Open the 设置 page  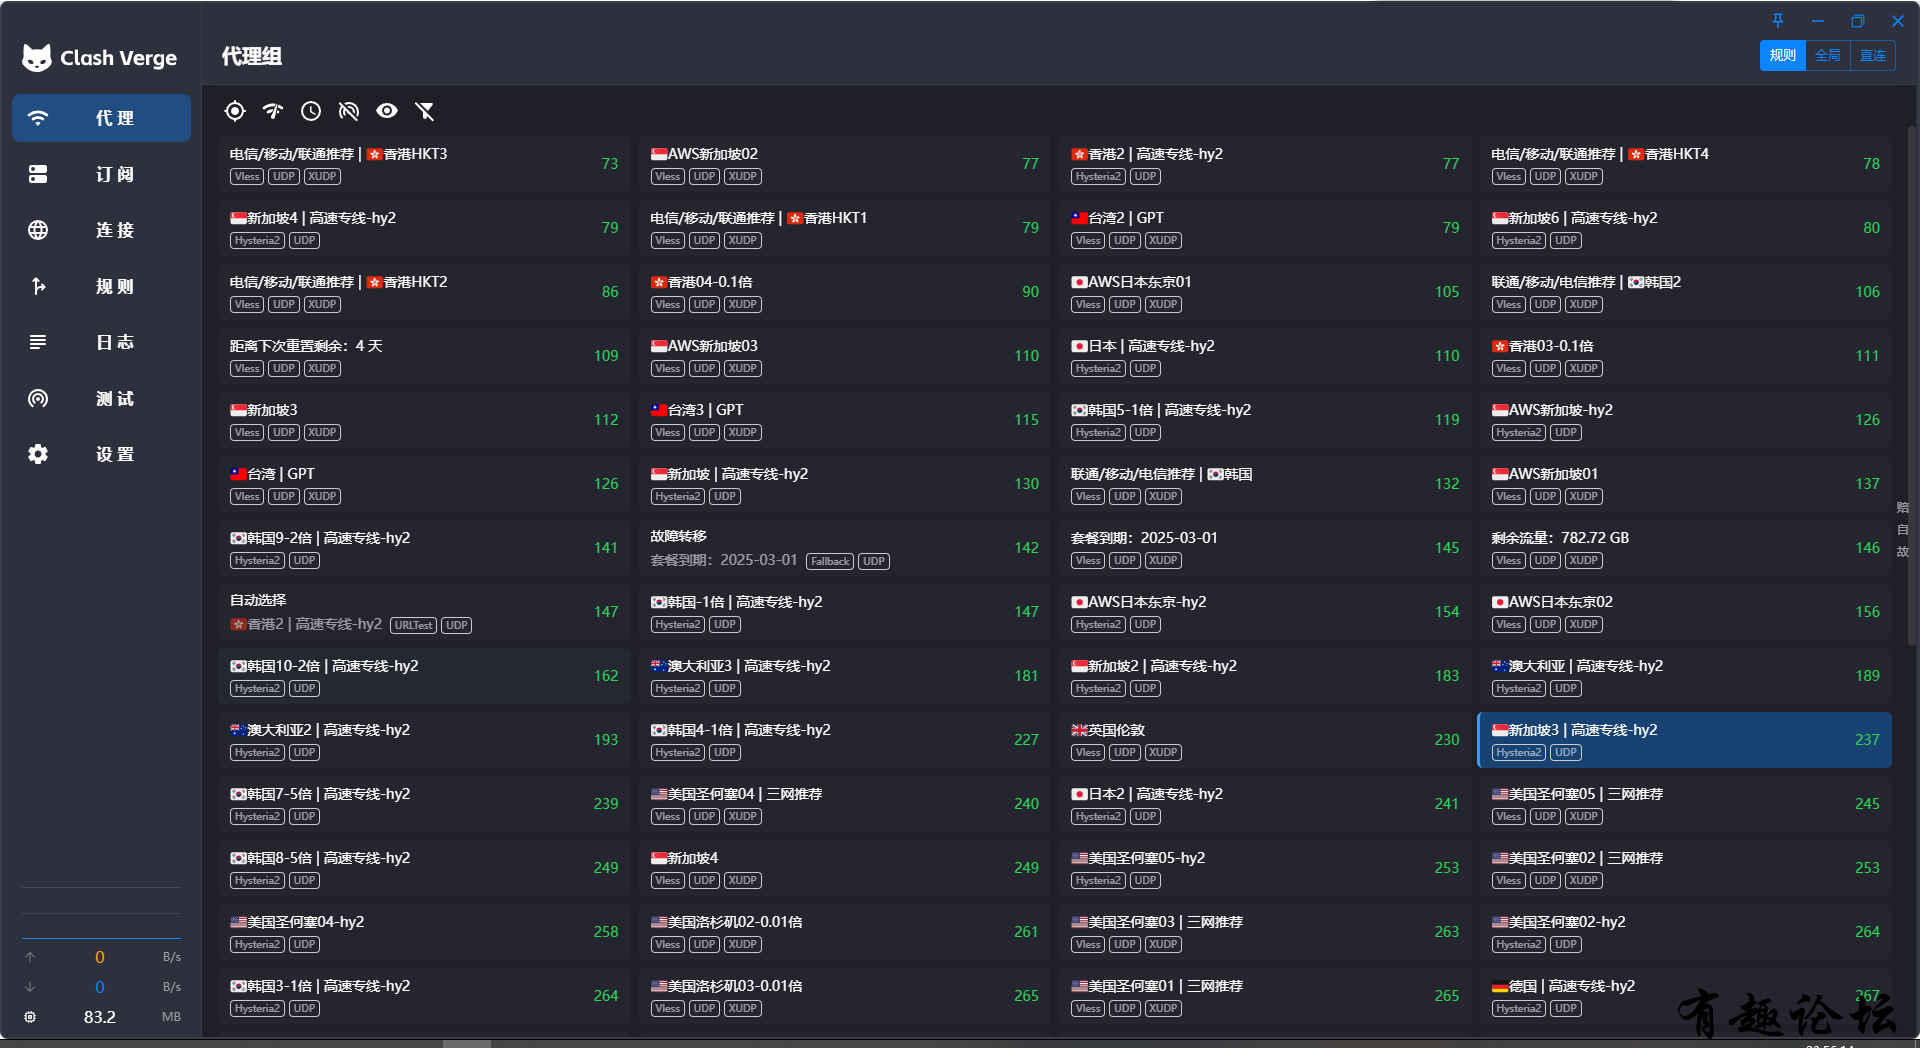point(101,454)
